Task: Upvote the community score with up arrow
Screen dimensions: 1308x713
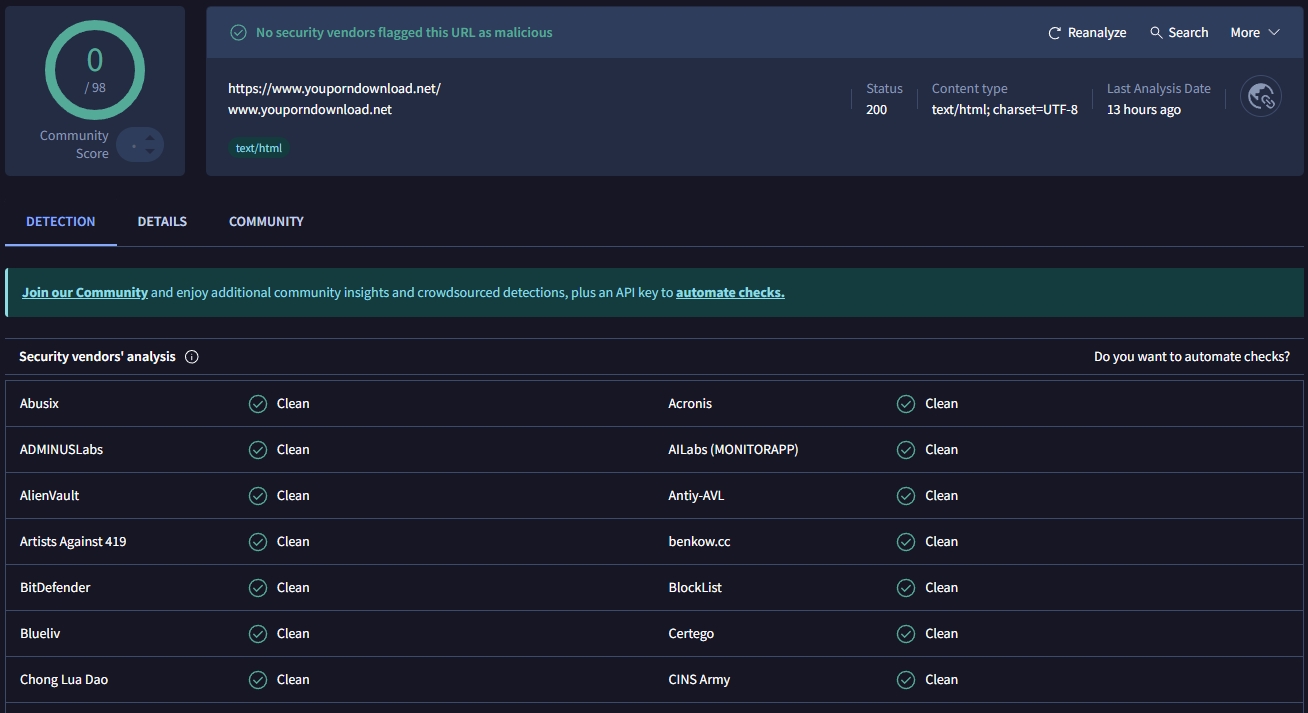Action: (x=150, y=138)
